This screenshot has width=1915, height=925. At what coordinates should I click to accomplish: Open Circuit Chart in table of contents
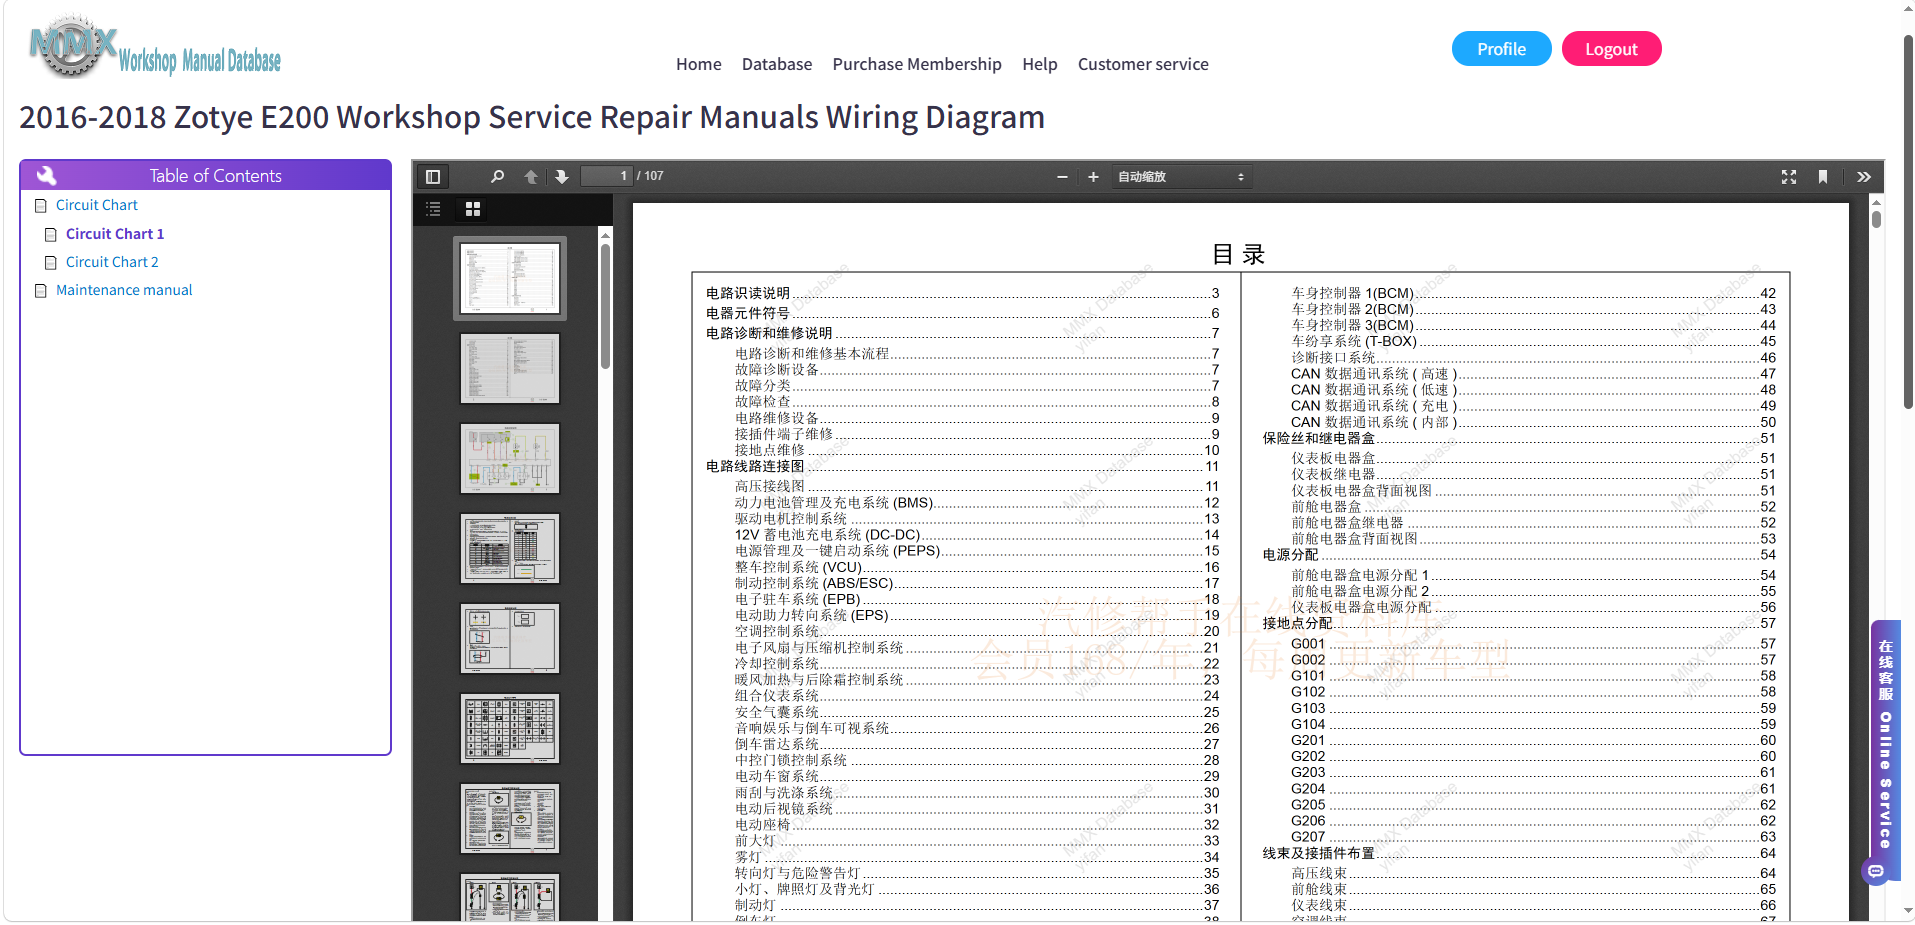97,205
